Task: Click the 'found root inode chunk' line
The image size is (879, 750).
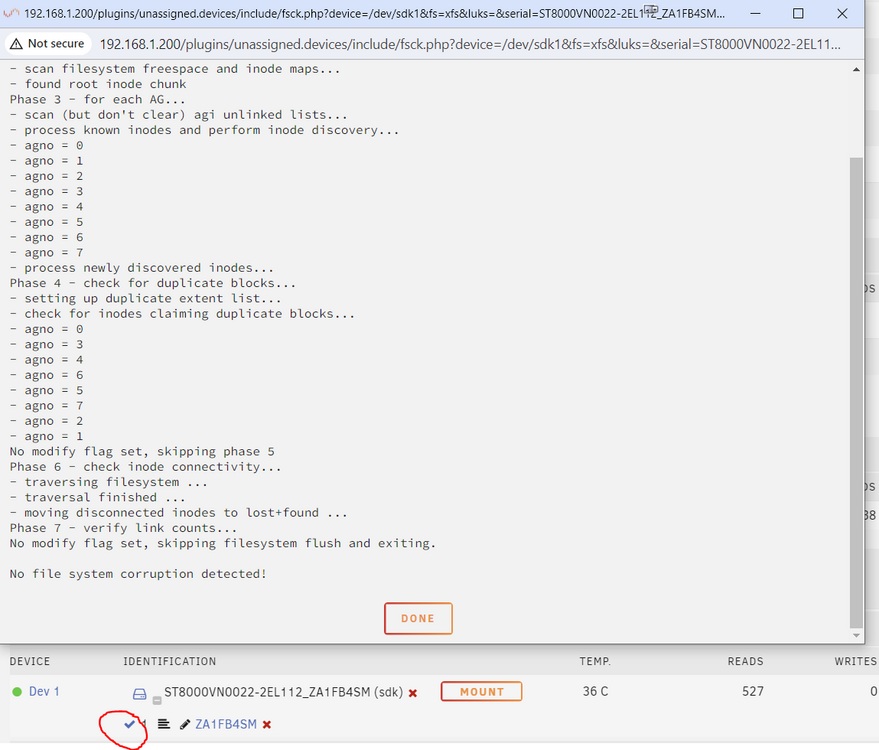Action: tap(98, 84)
